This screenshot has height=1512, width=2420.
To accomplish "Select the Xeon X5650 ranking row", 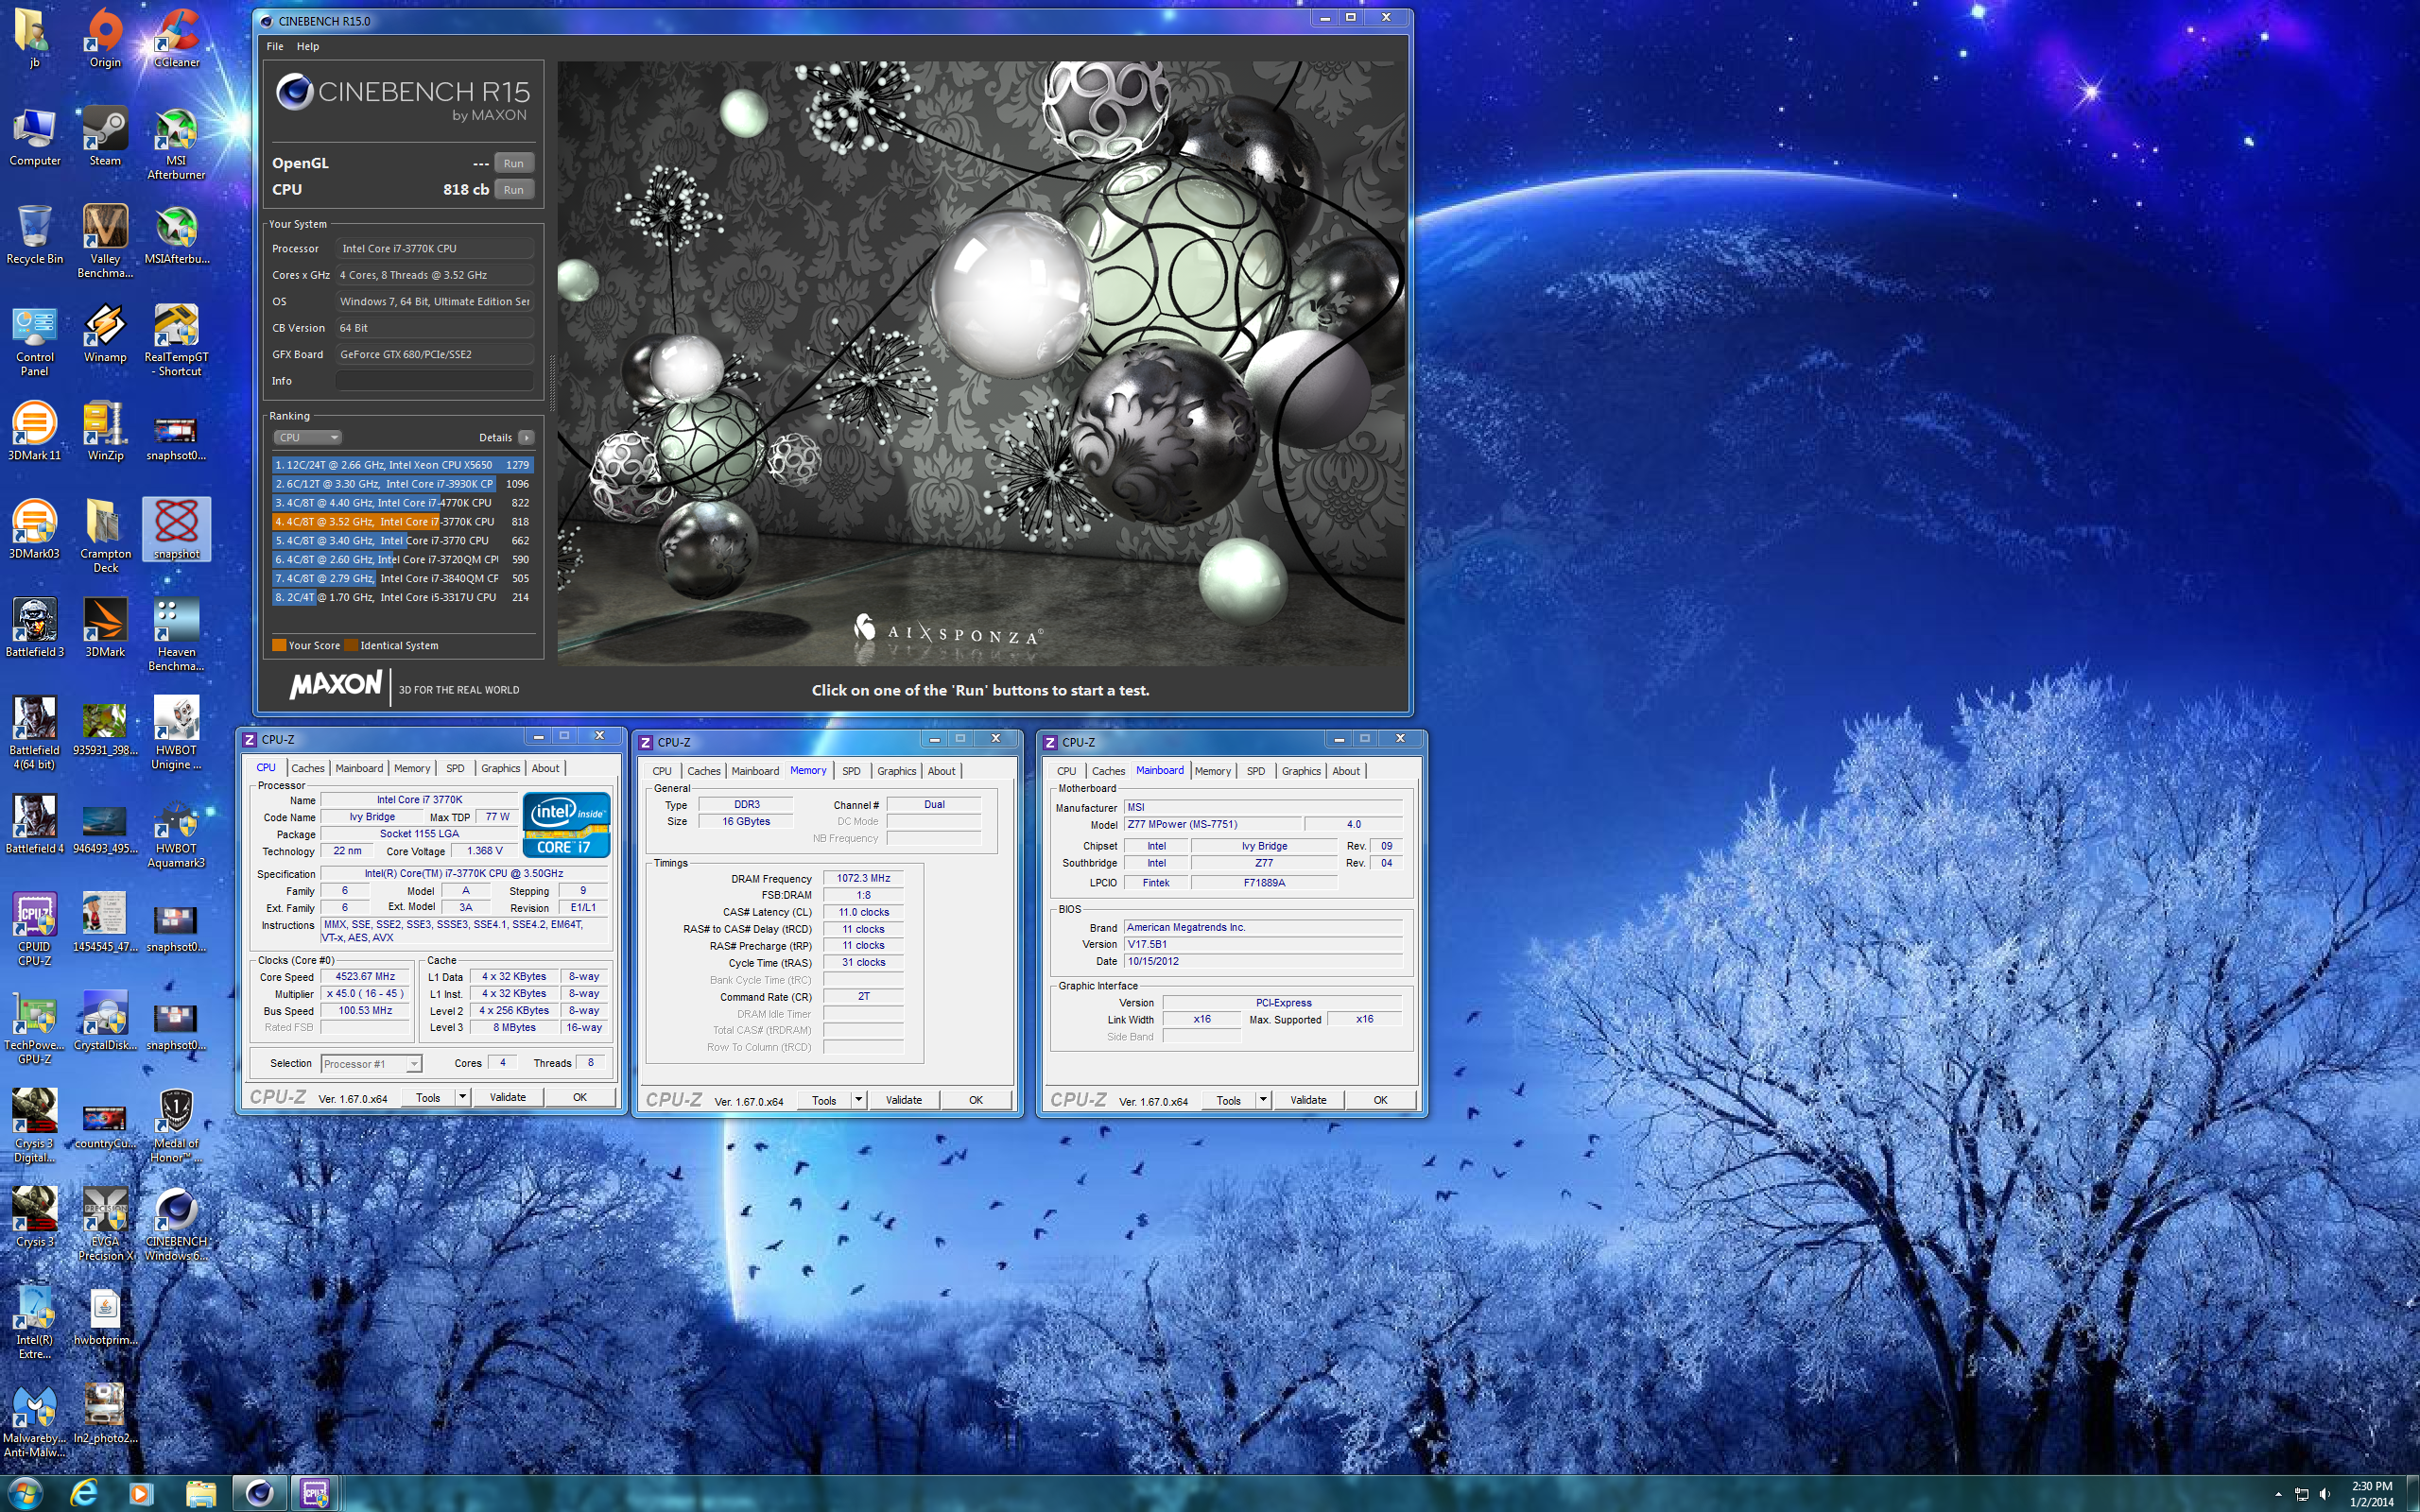I will [403, 465].
